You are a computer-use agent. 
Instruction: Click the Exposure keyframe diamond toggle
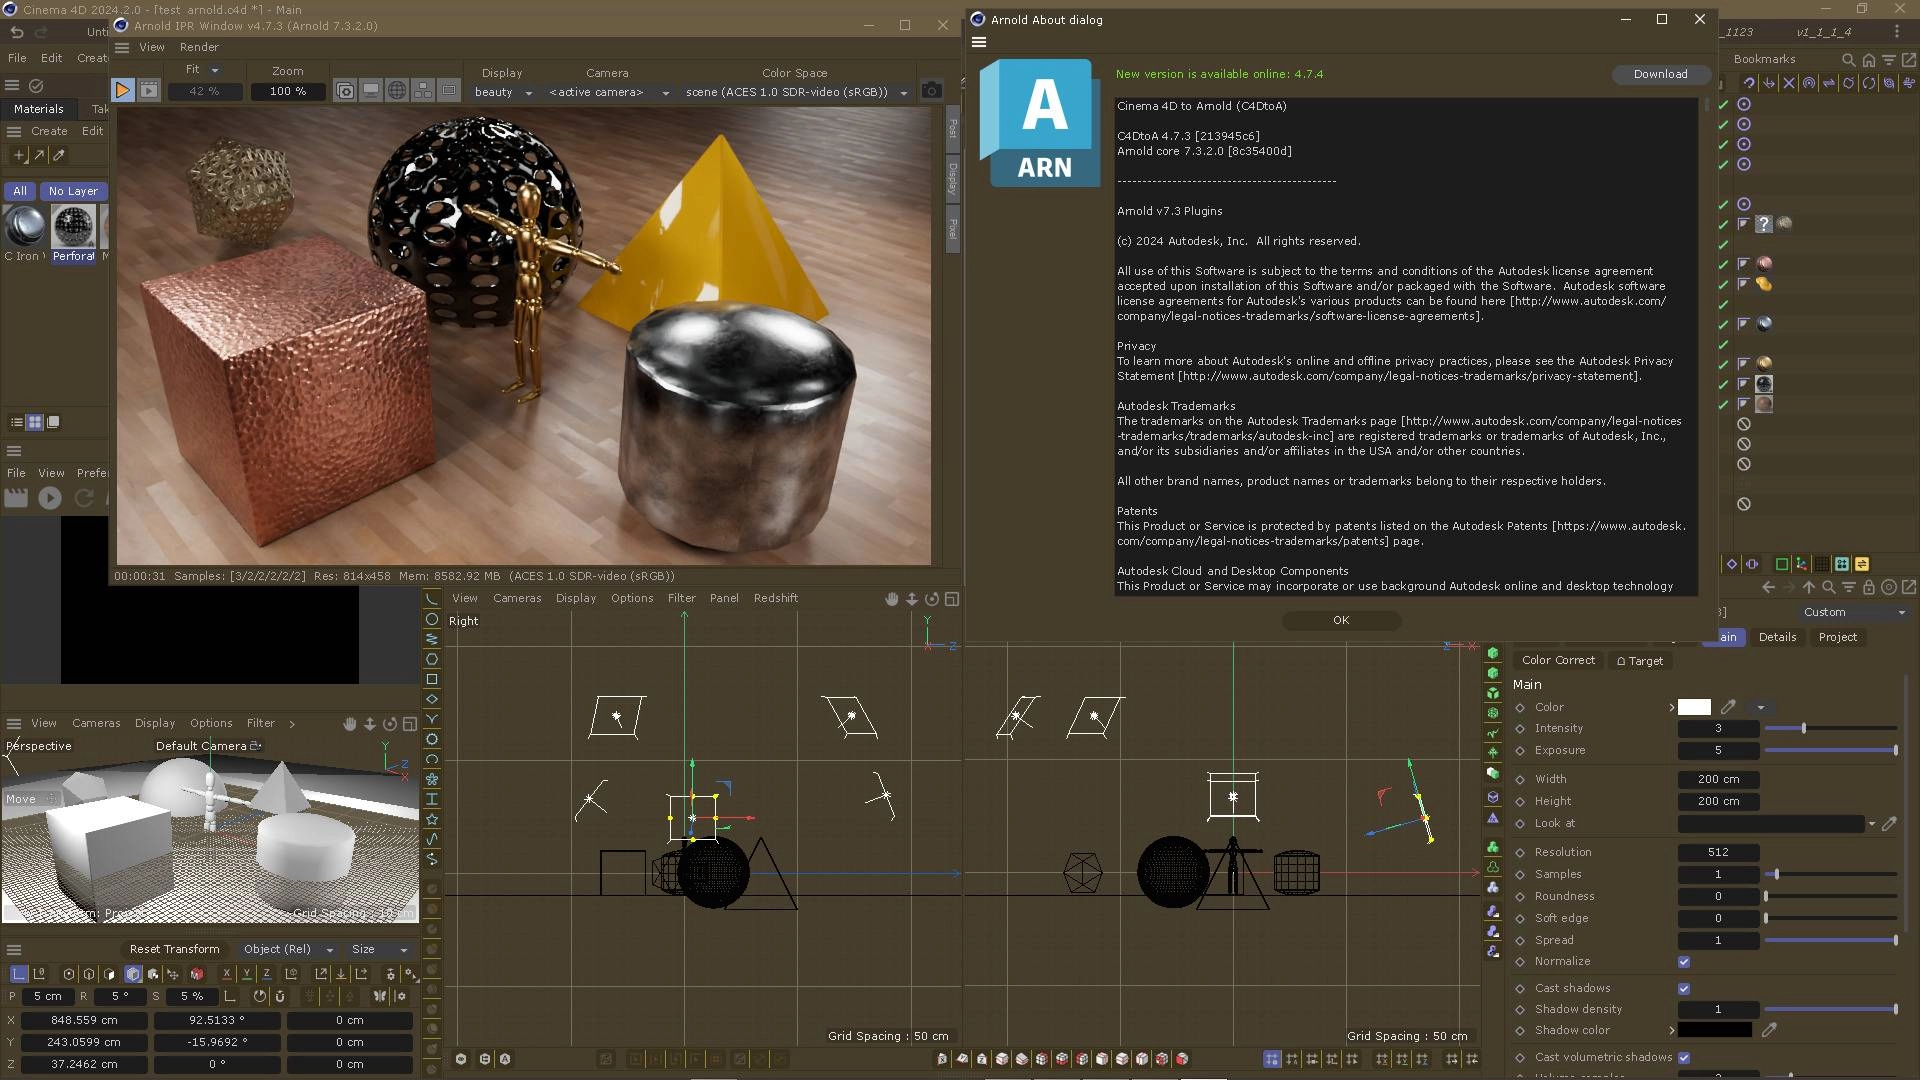point(1521,751)
